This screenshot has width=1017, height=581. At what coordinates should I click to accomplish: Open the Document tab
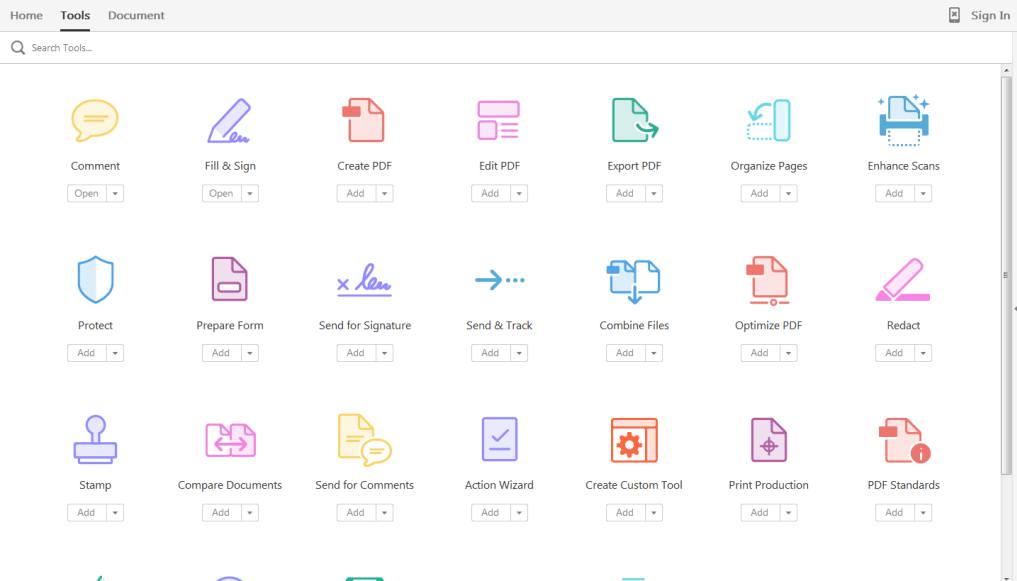click(x=136, y=16)
